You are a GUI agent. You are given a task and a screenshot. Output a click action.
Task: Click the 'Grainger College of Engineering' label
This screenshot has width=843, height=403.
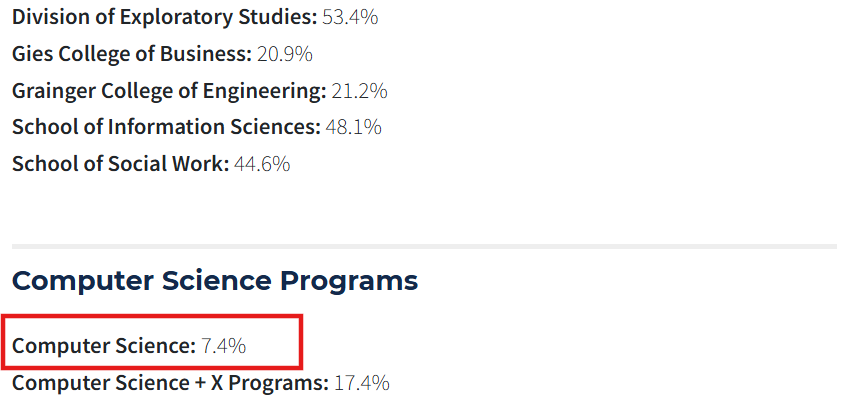click(x=169, y=91)
